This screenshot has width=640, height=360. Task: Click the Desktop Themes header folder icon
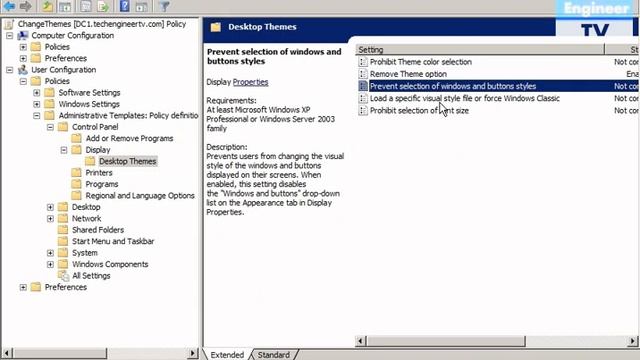[216, 27]
